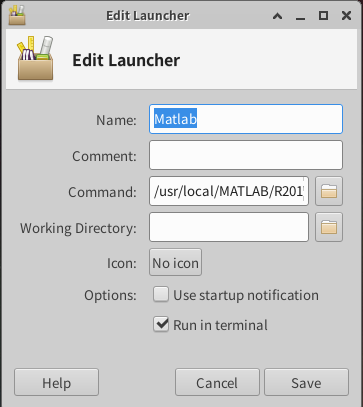
Task: Click the Command field with the MATLAB path
Action: pyautogui.click(x=229, y=191)
